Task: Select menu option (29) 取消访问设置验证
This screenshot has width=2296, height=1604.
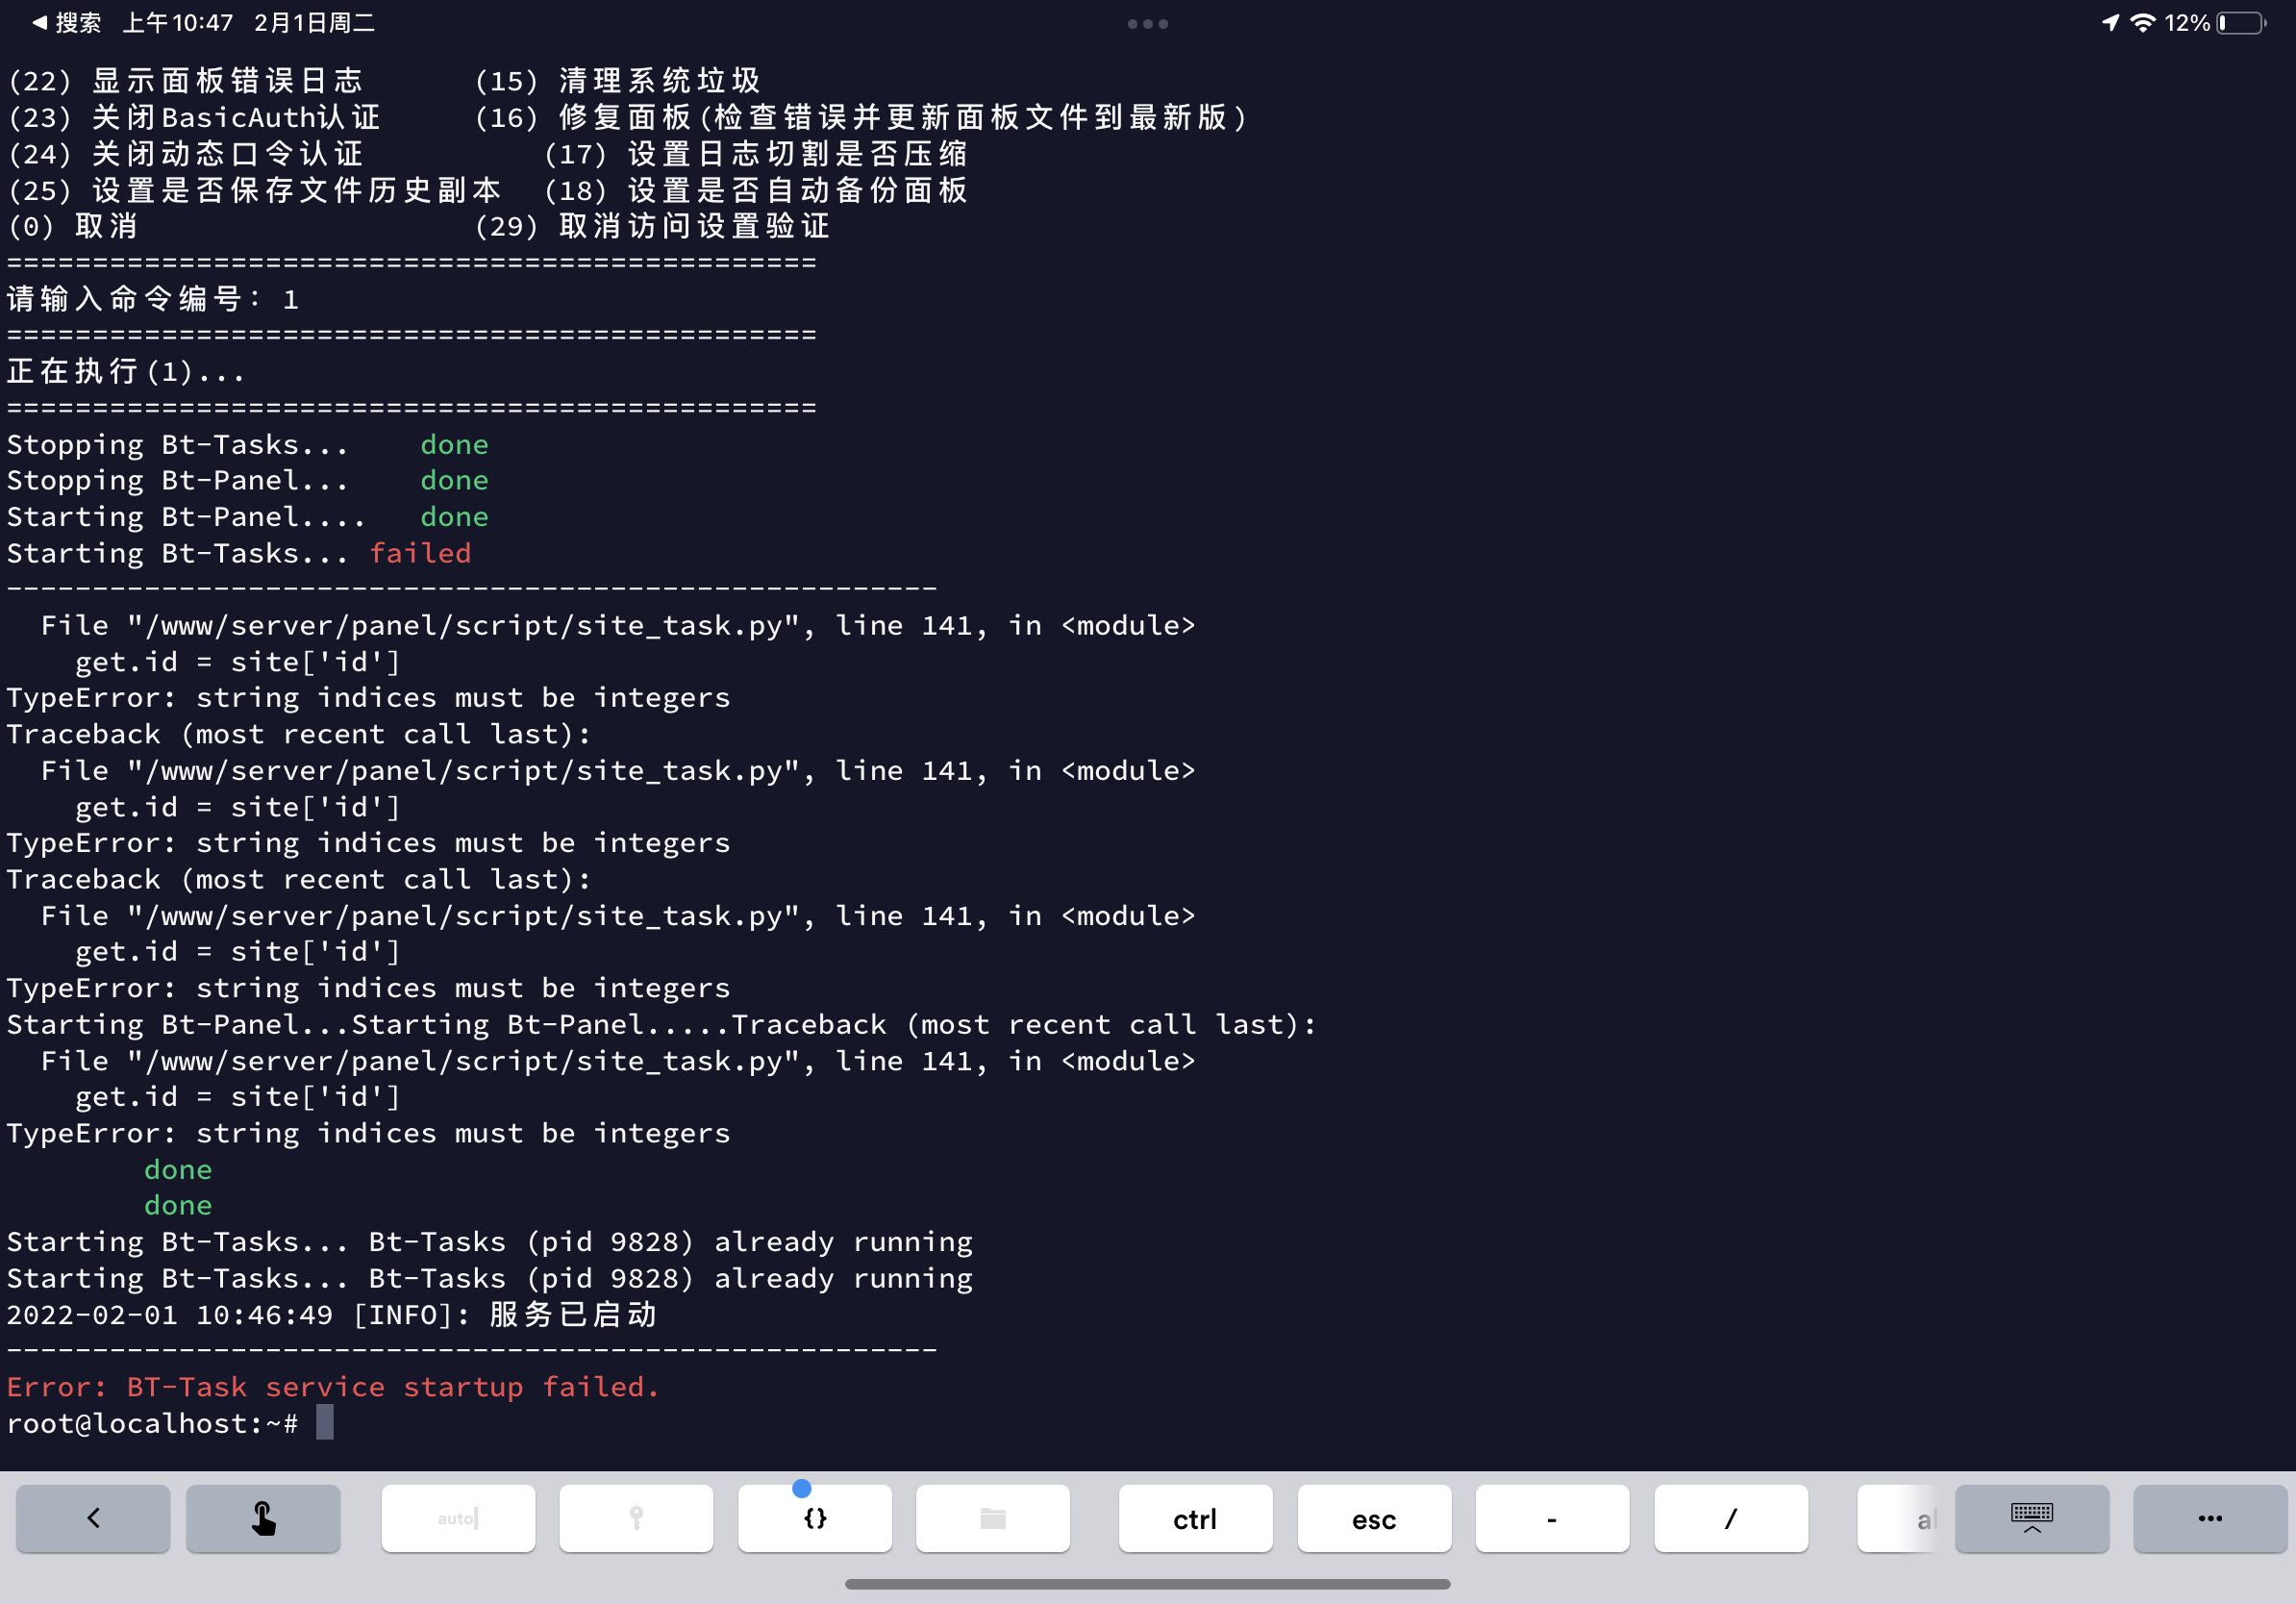Action: coord(652,227)
